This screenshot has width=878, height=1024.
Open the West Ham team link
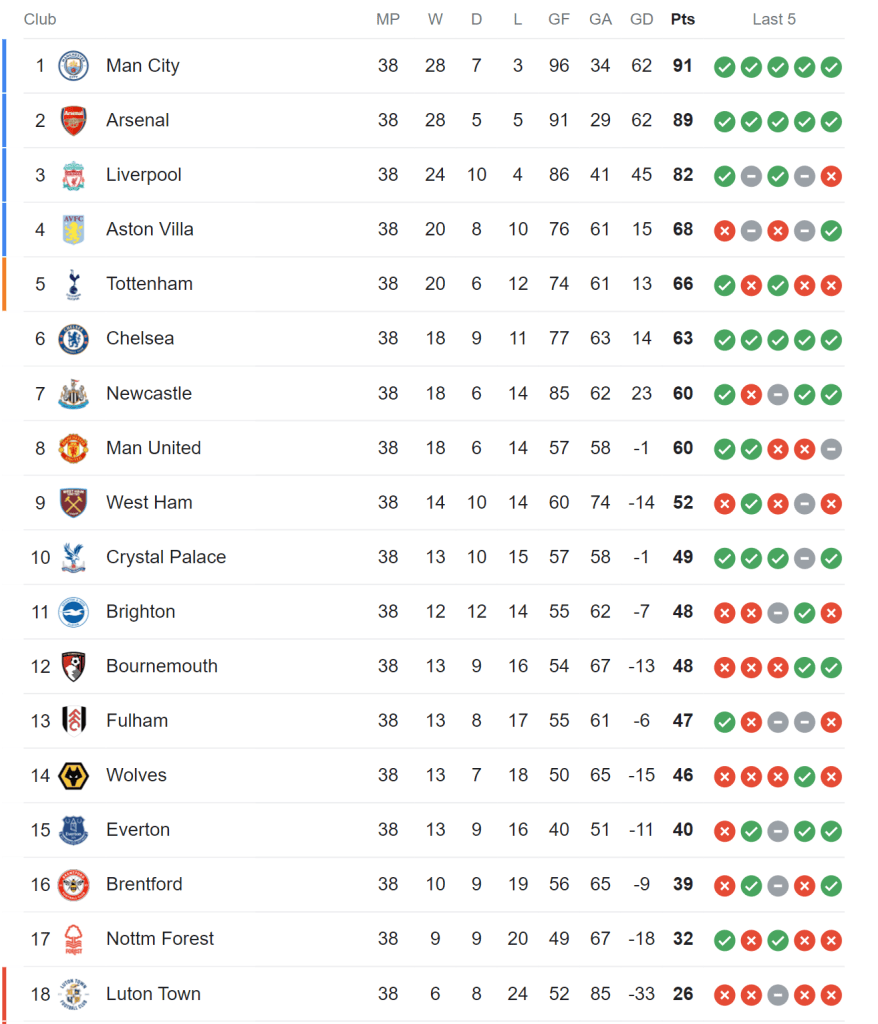point(149,502)
